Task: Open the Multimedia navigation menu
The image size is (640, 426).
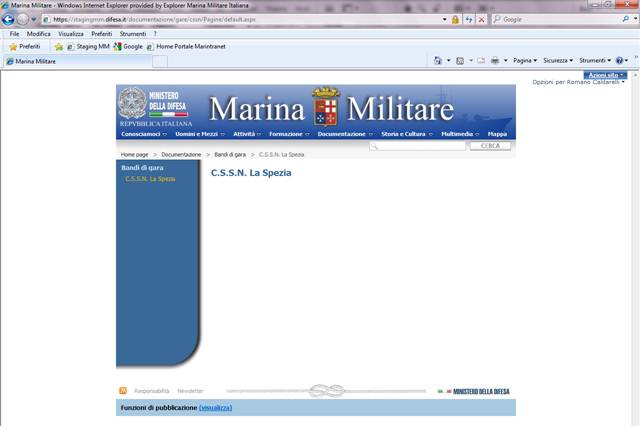Action: pos(460,134)
